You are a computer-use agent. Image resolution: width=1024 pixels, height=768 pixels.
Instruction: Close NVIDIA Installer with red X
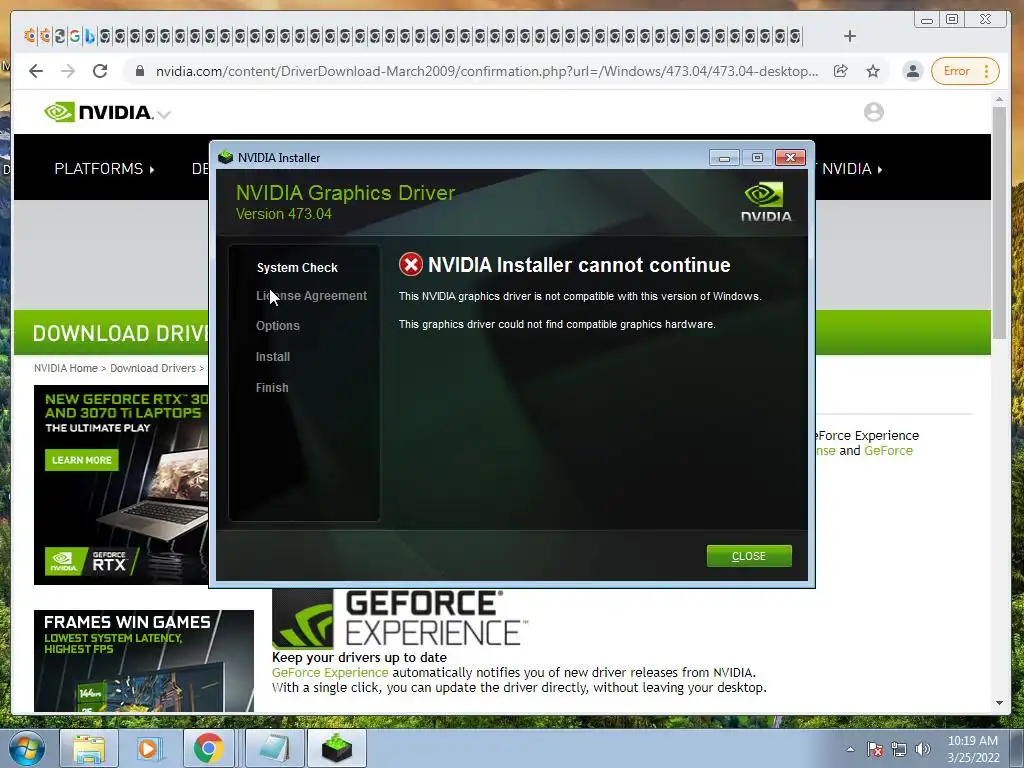(x=790, y=158)
